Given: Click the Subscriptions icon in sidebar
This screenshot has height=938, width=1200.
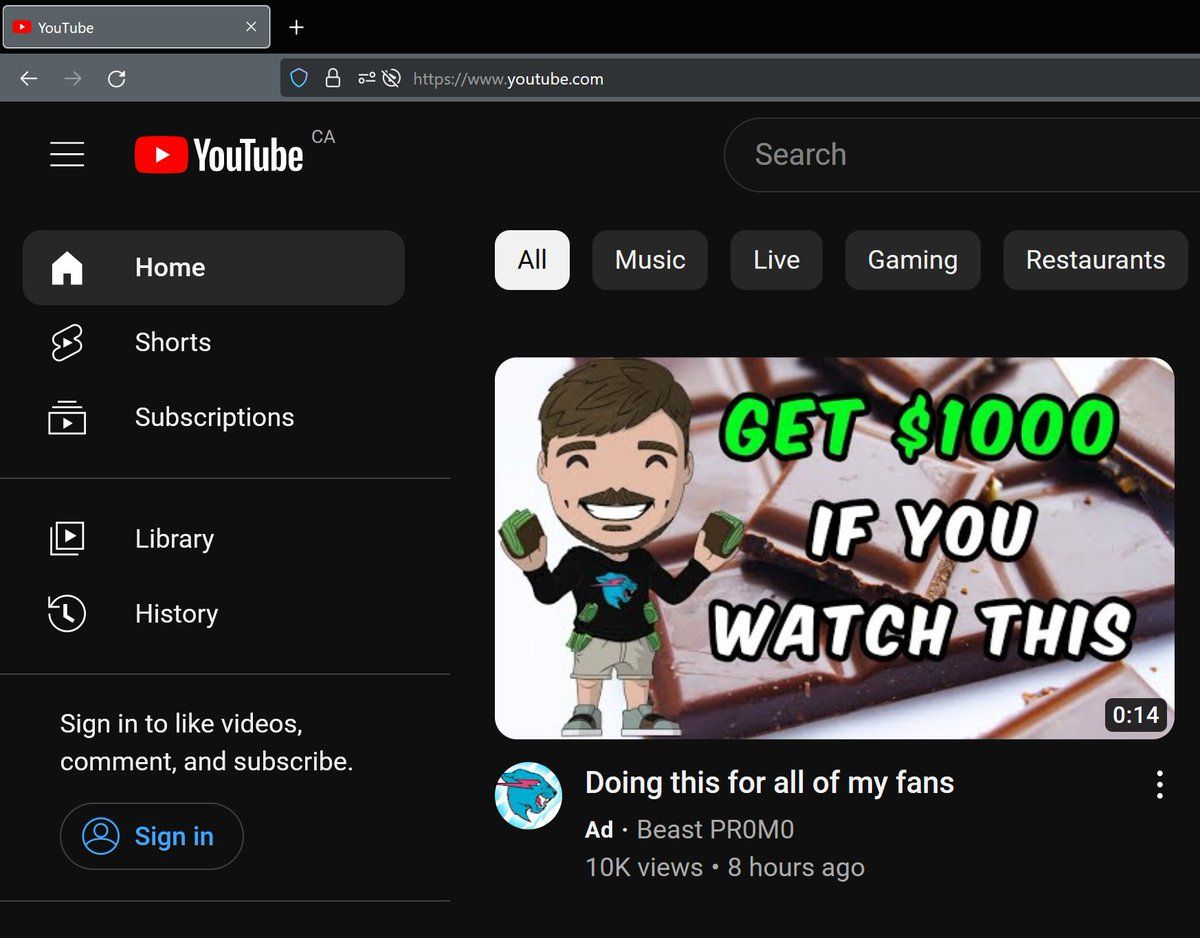Looking at the screenshot, I should 67,417.
